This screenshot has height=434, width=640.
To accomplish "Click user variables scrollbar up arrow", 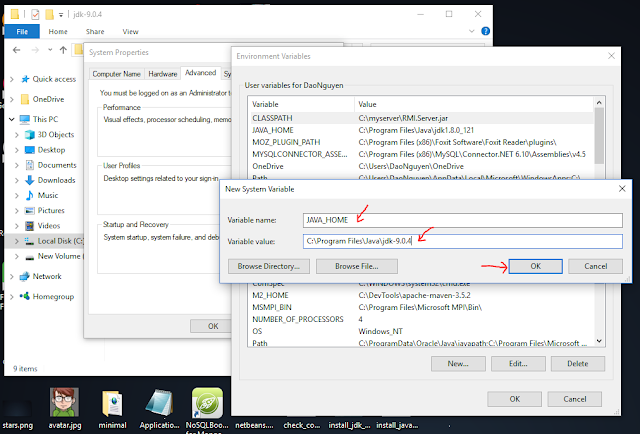I will pos(599,103).
